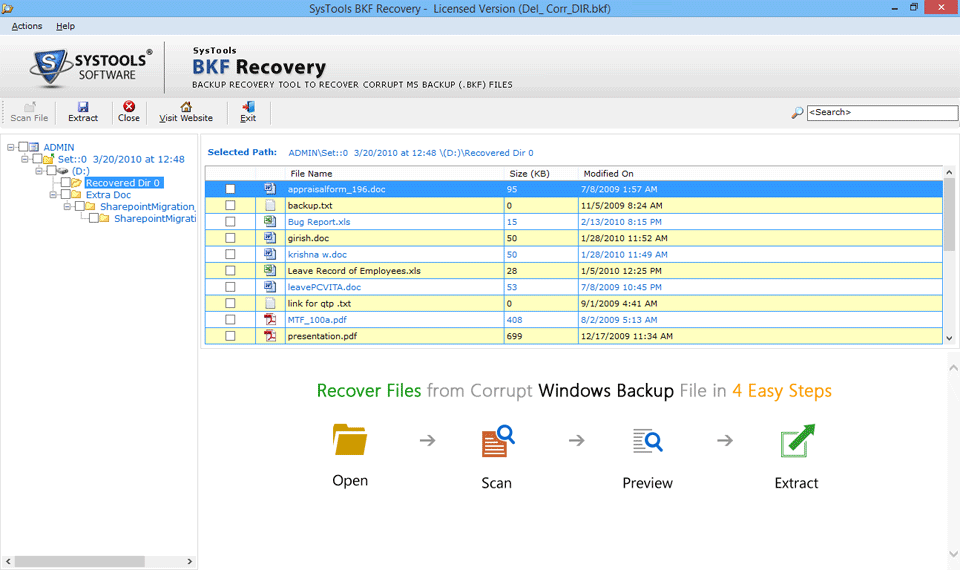Select checkbox for krishna w.doc
Image resolution: width=960 pixels, height=570 pixels.
pos(230,254)
